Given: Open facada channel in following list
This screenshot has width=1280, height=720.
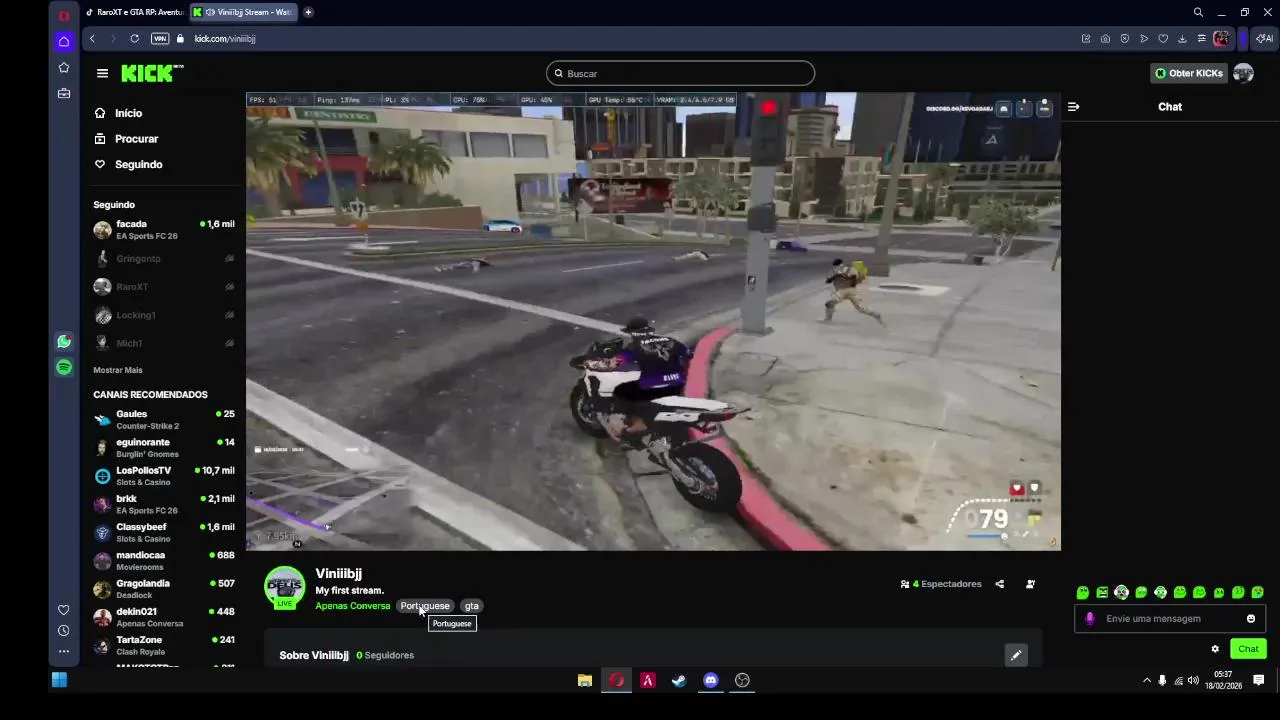Looking at the screenshot, I should 164,230.
